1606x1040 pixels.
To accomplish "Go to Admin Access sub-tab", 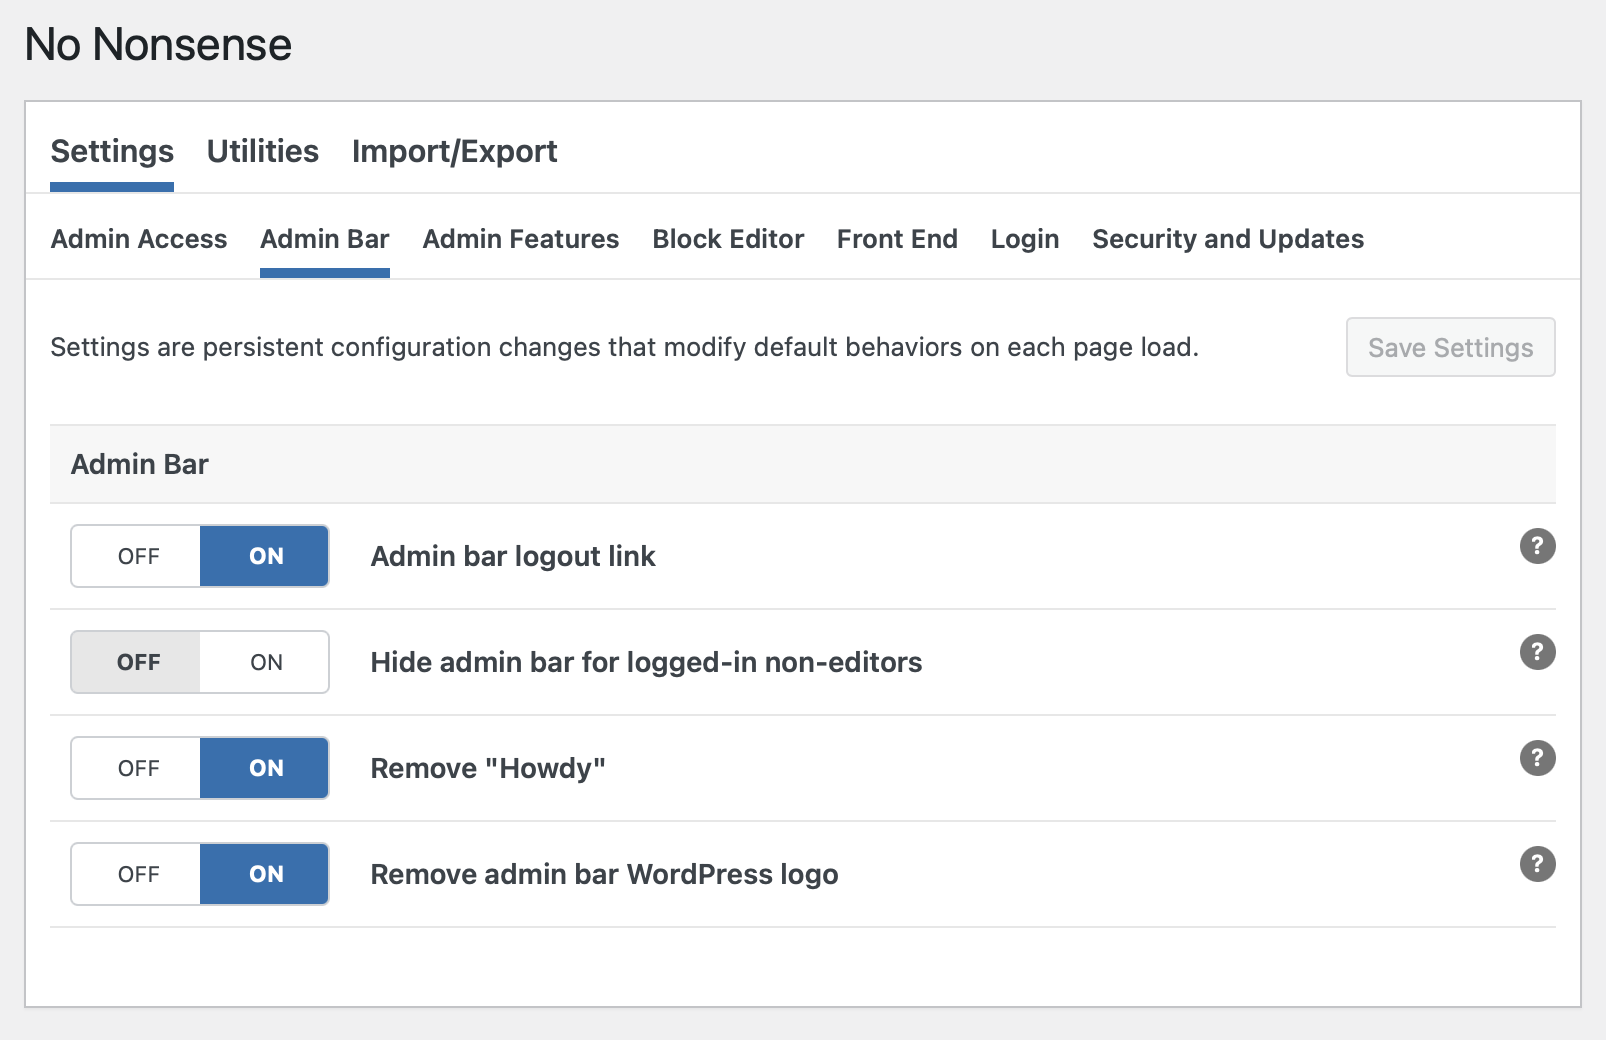I will pyautogui.click(x=139, y=239).
